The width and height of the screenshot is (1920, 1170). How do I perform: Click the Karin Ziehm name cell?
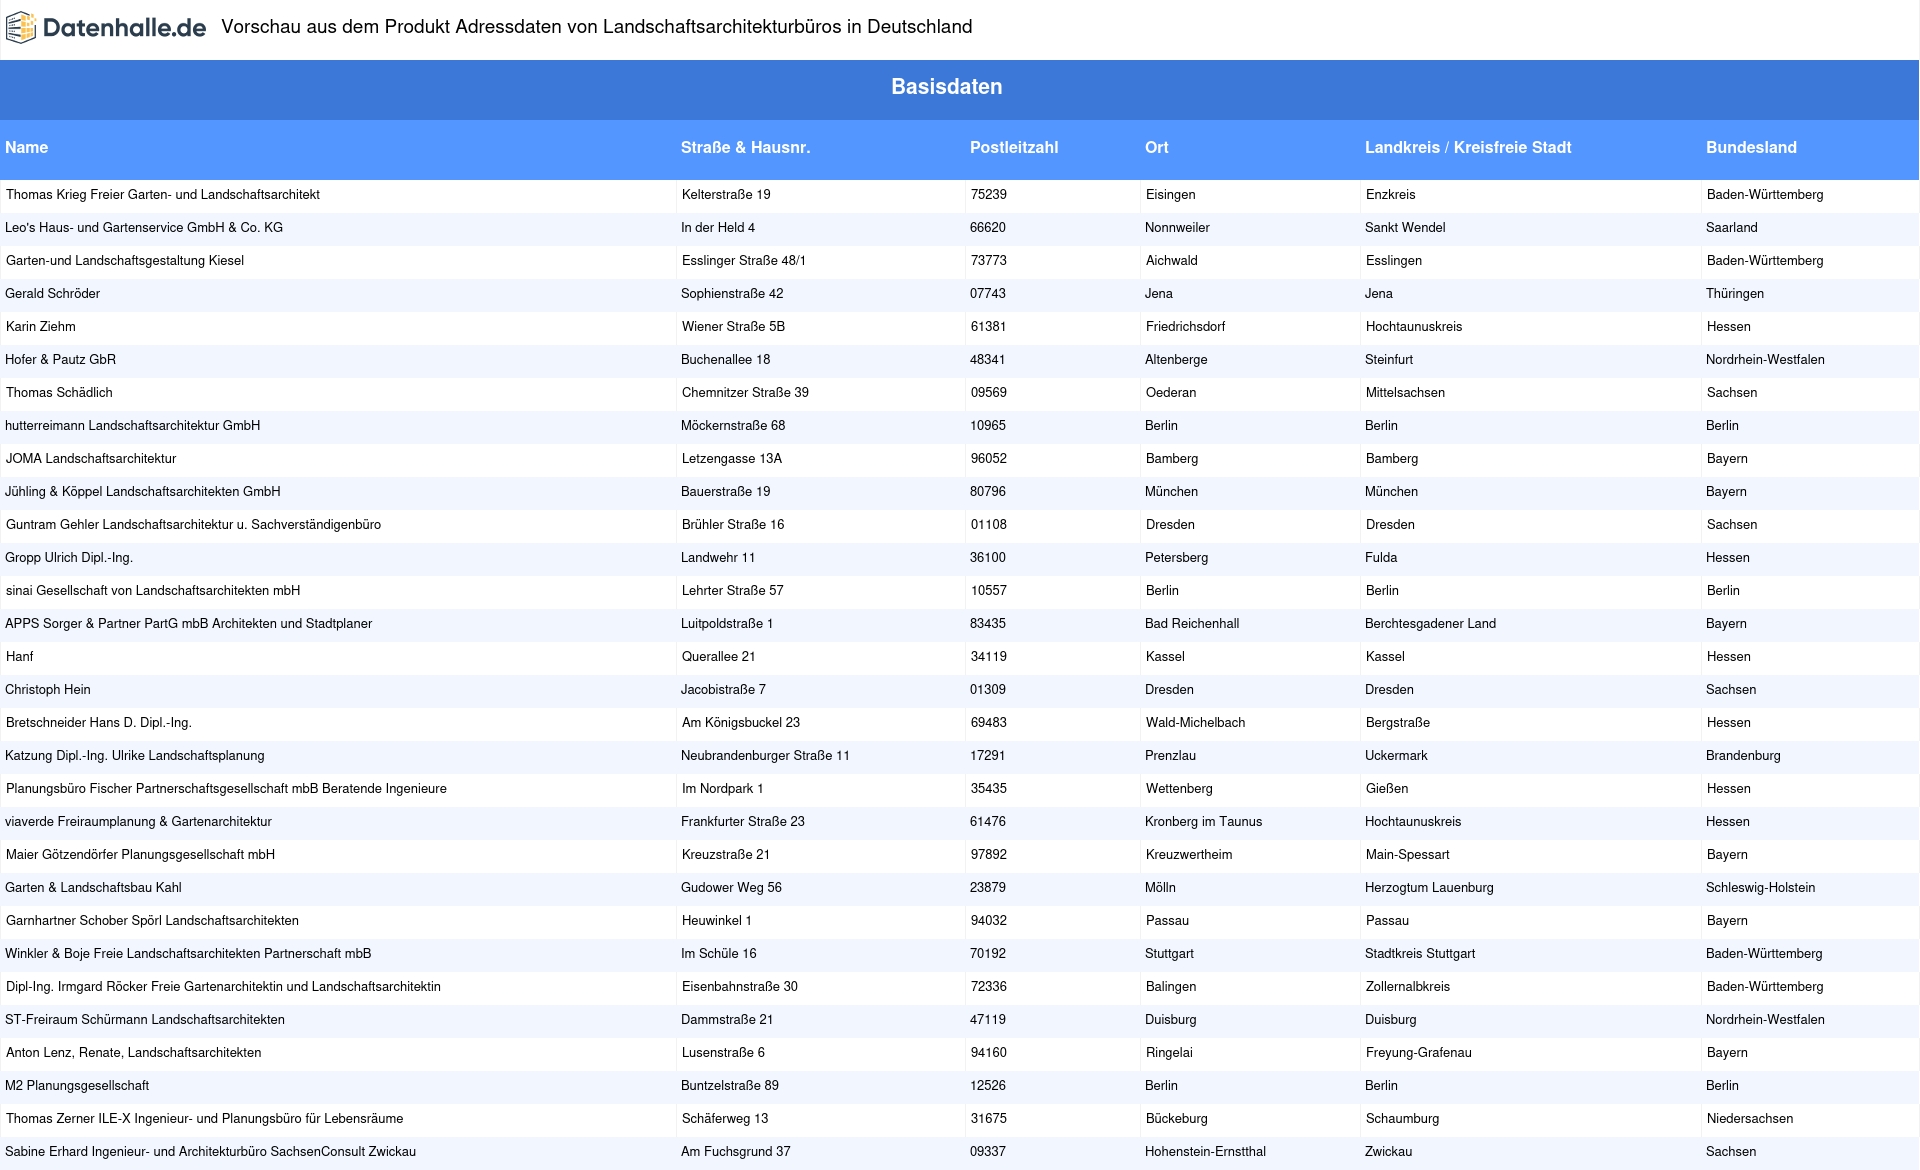tap(41, 327)
